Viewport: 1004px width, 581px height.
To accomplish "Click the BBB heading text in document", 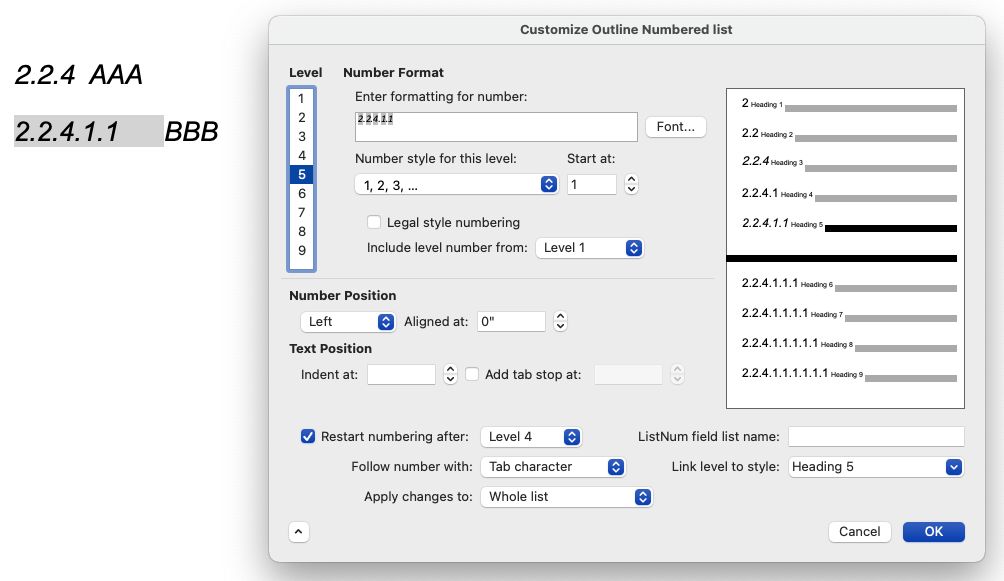I will point(191,132).
